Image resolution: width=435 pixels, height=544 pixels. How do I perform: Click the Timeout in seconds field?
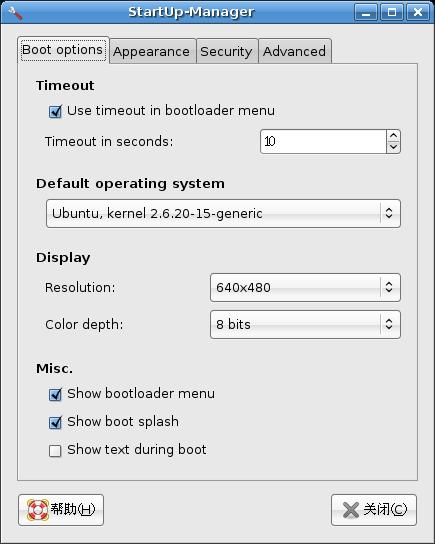click(x=323, y=142)
